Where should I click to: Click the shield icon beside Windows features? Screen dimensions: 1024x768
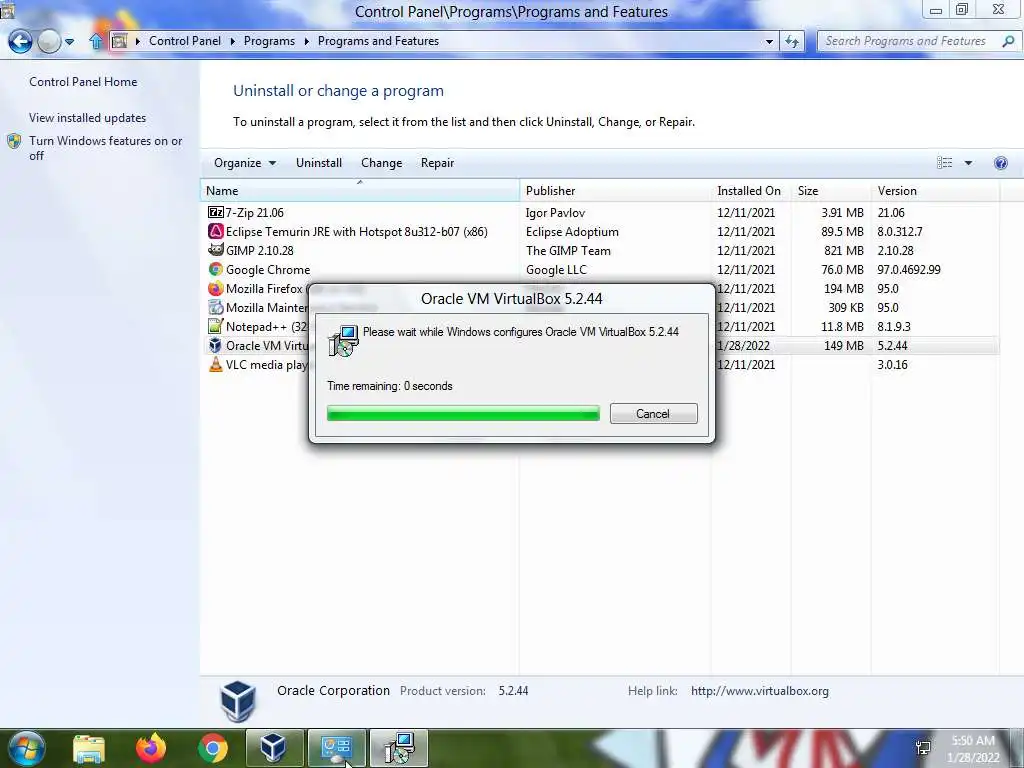[14, 141]
